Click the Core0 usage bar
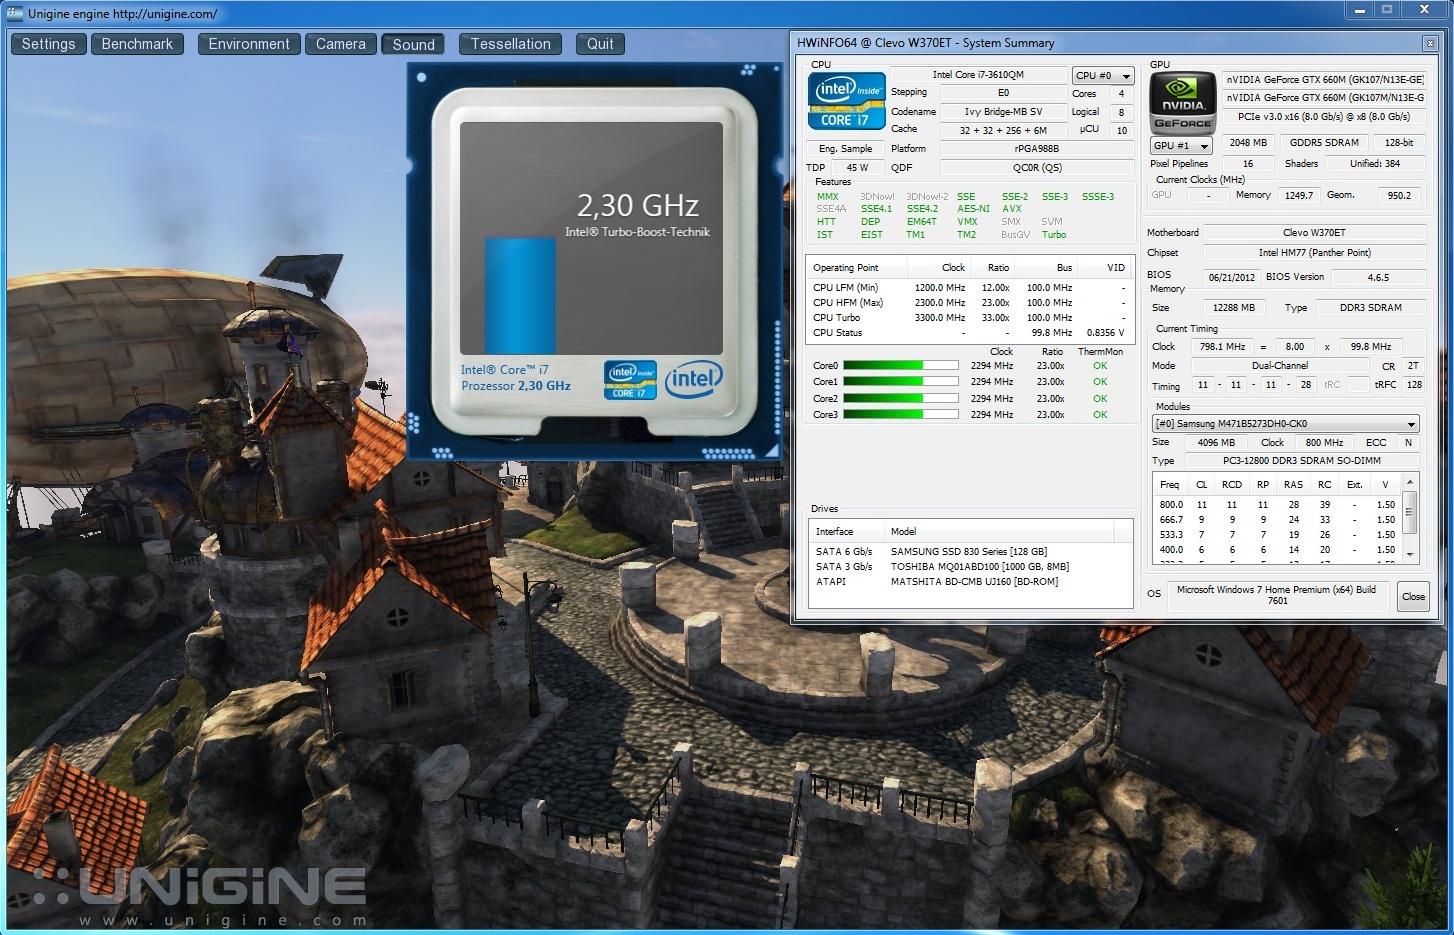This screenshot has height=935, width=1454. coord(900,366)
